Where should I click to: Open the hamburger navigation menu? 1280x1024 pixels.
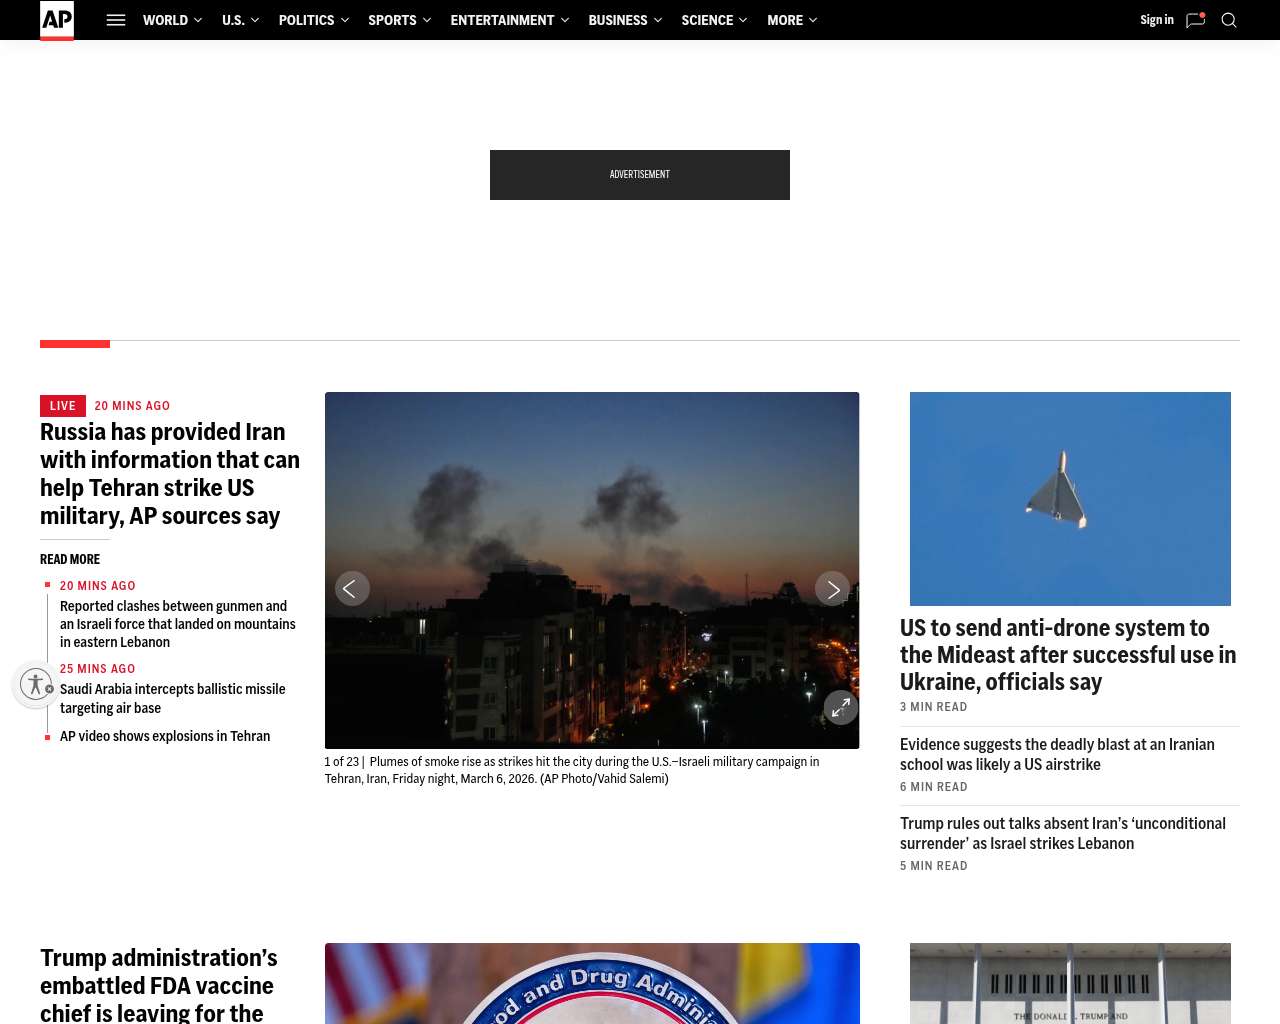(116, 20)
